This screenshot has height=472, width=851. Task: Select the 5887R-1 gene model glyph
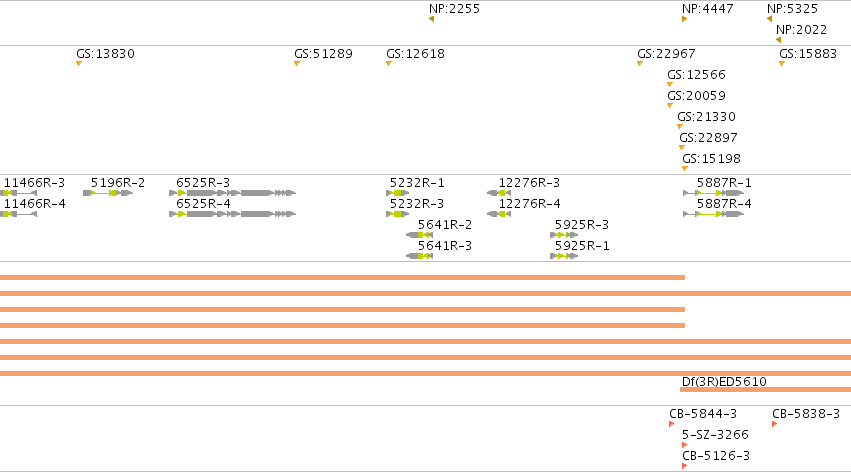(x=714, y=193)
